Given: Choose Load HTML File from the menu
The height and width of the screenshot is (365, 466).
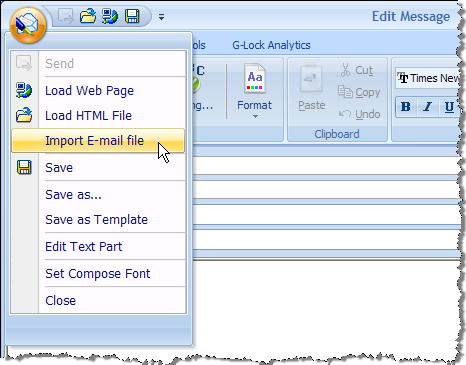Looking at the screenshot, I should click(98, 115).
